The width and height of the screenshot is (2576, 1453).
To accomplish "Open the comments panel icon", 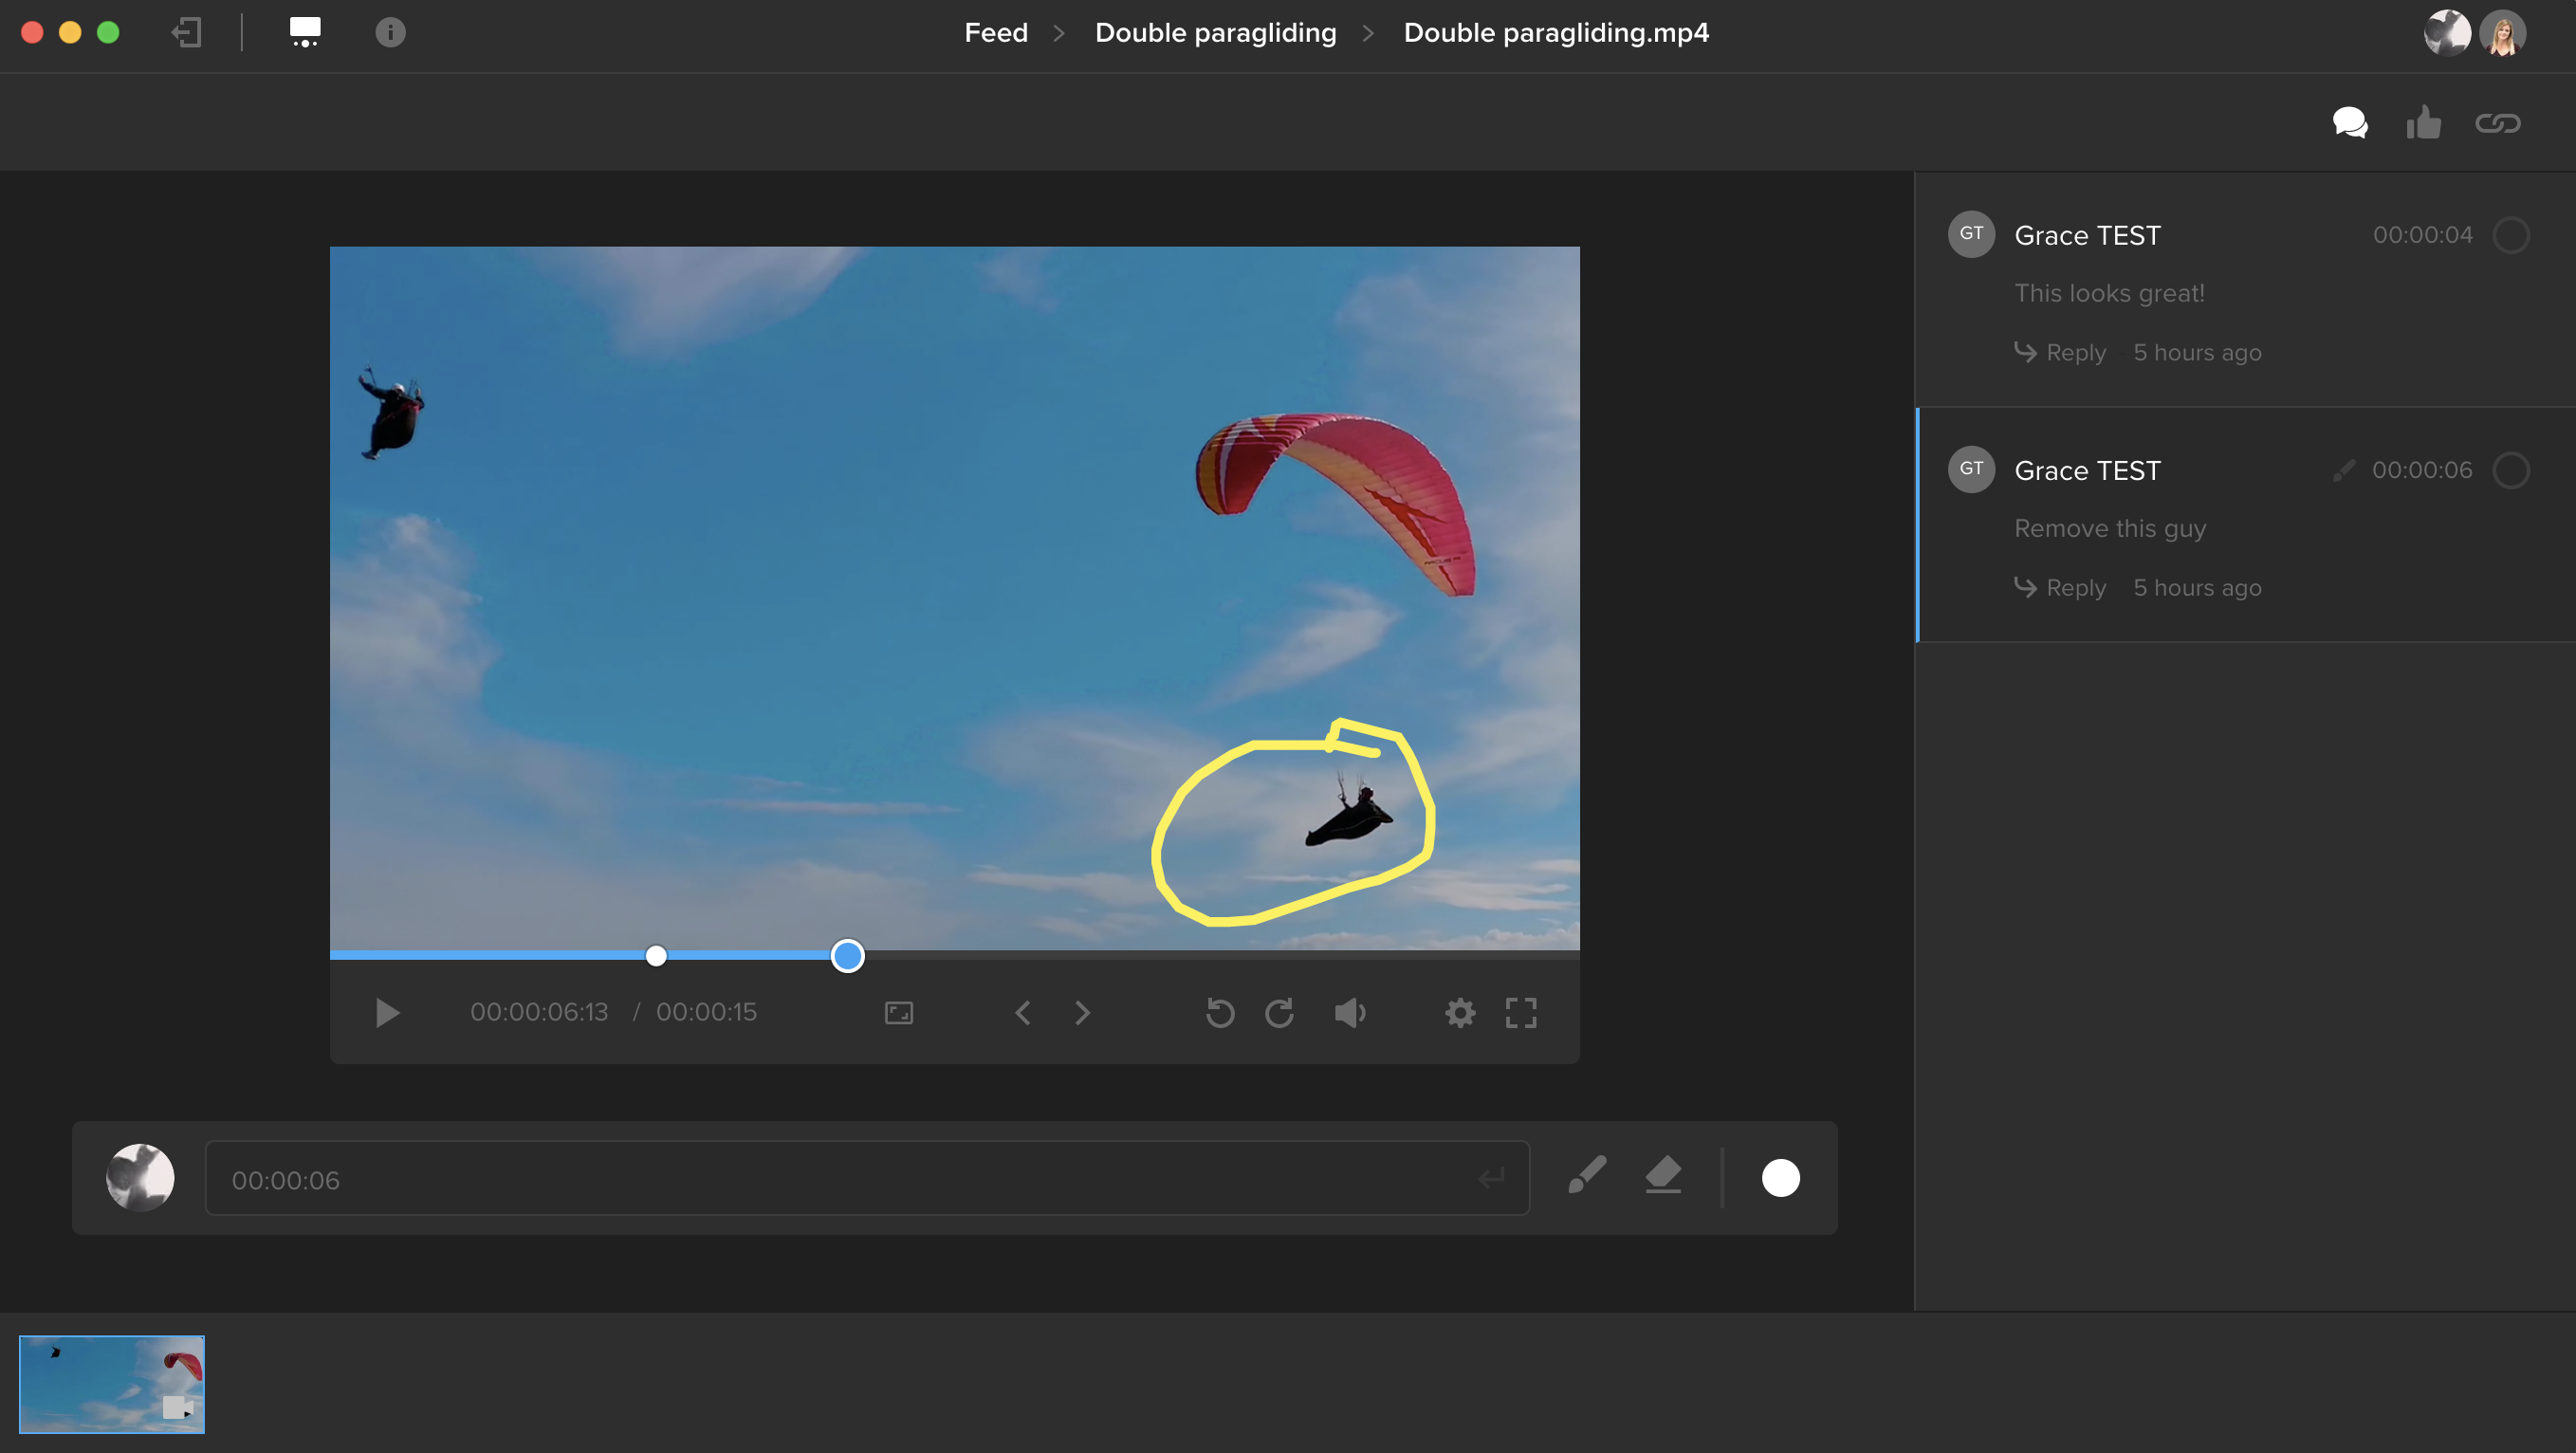I will (2350, 123).
